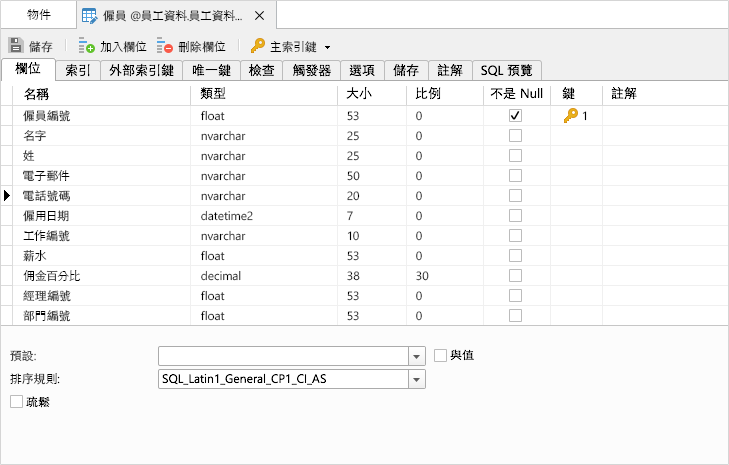
Task: Click the 儲存 save disk icon
Action: (x=16, y=46)
